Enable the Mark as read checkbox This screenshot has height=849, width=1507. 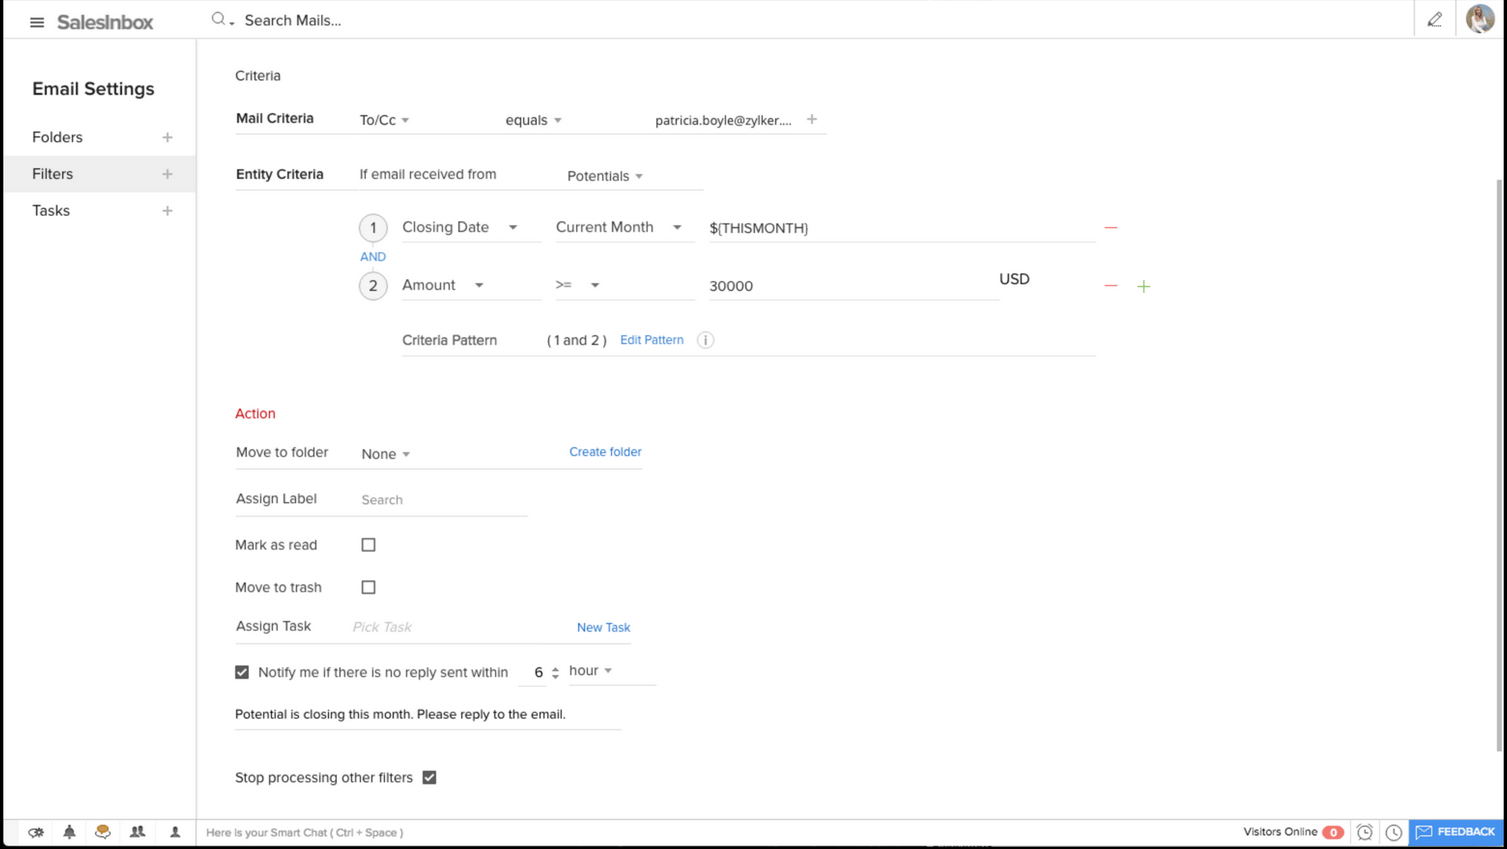(x=368, y=544)
